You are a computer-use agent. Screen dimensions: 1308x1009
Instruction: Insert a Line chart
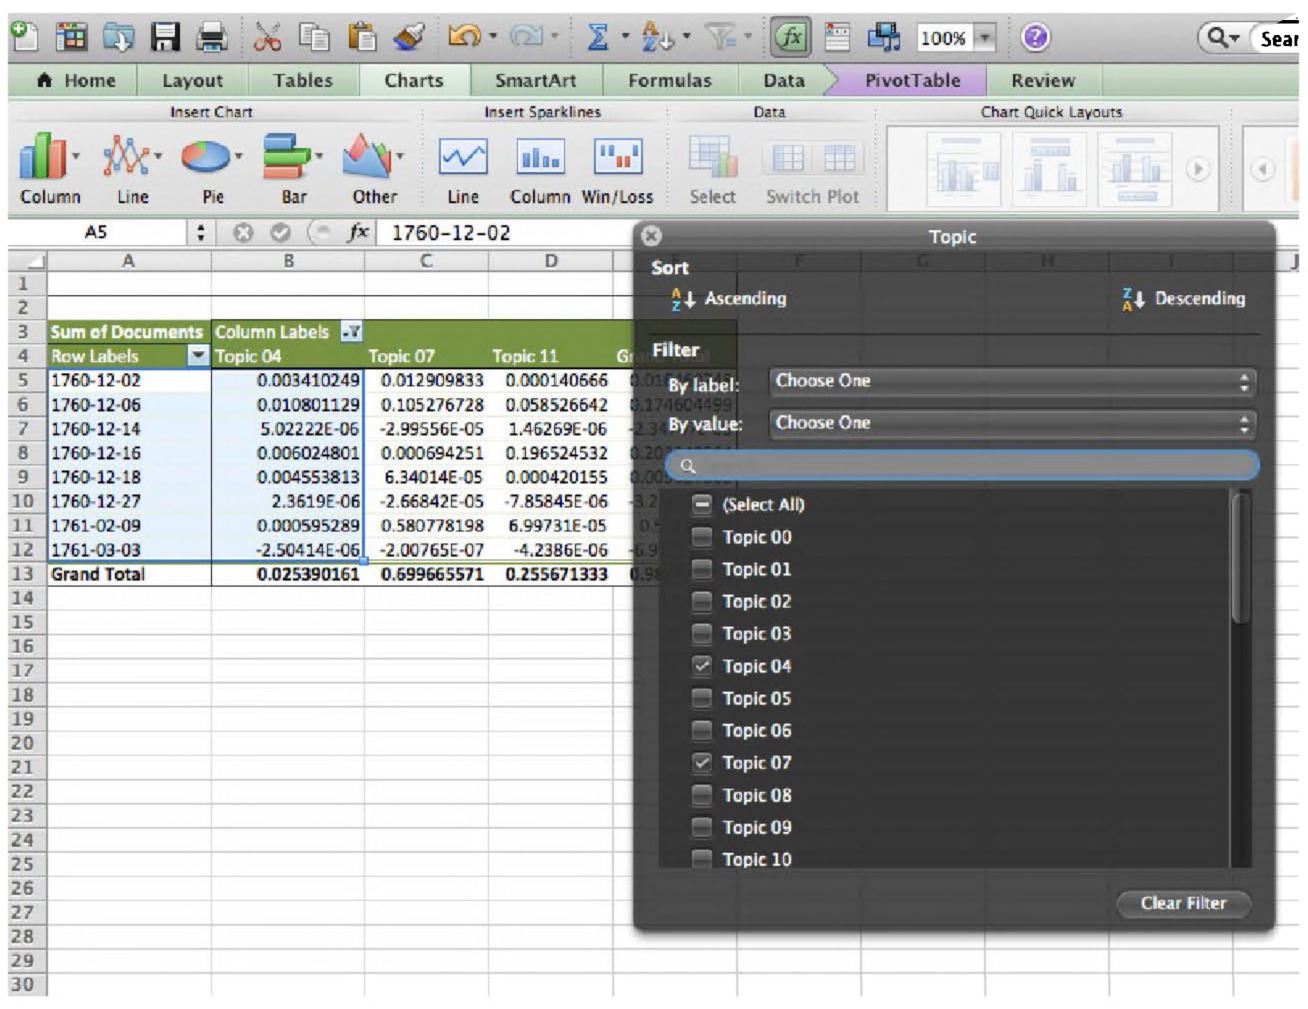pos(132,169)
